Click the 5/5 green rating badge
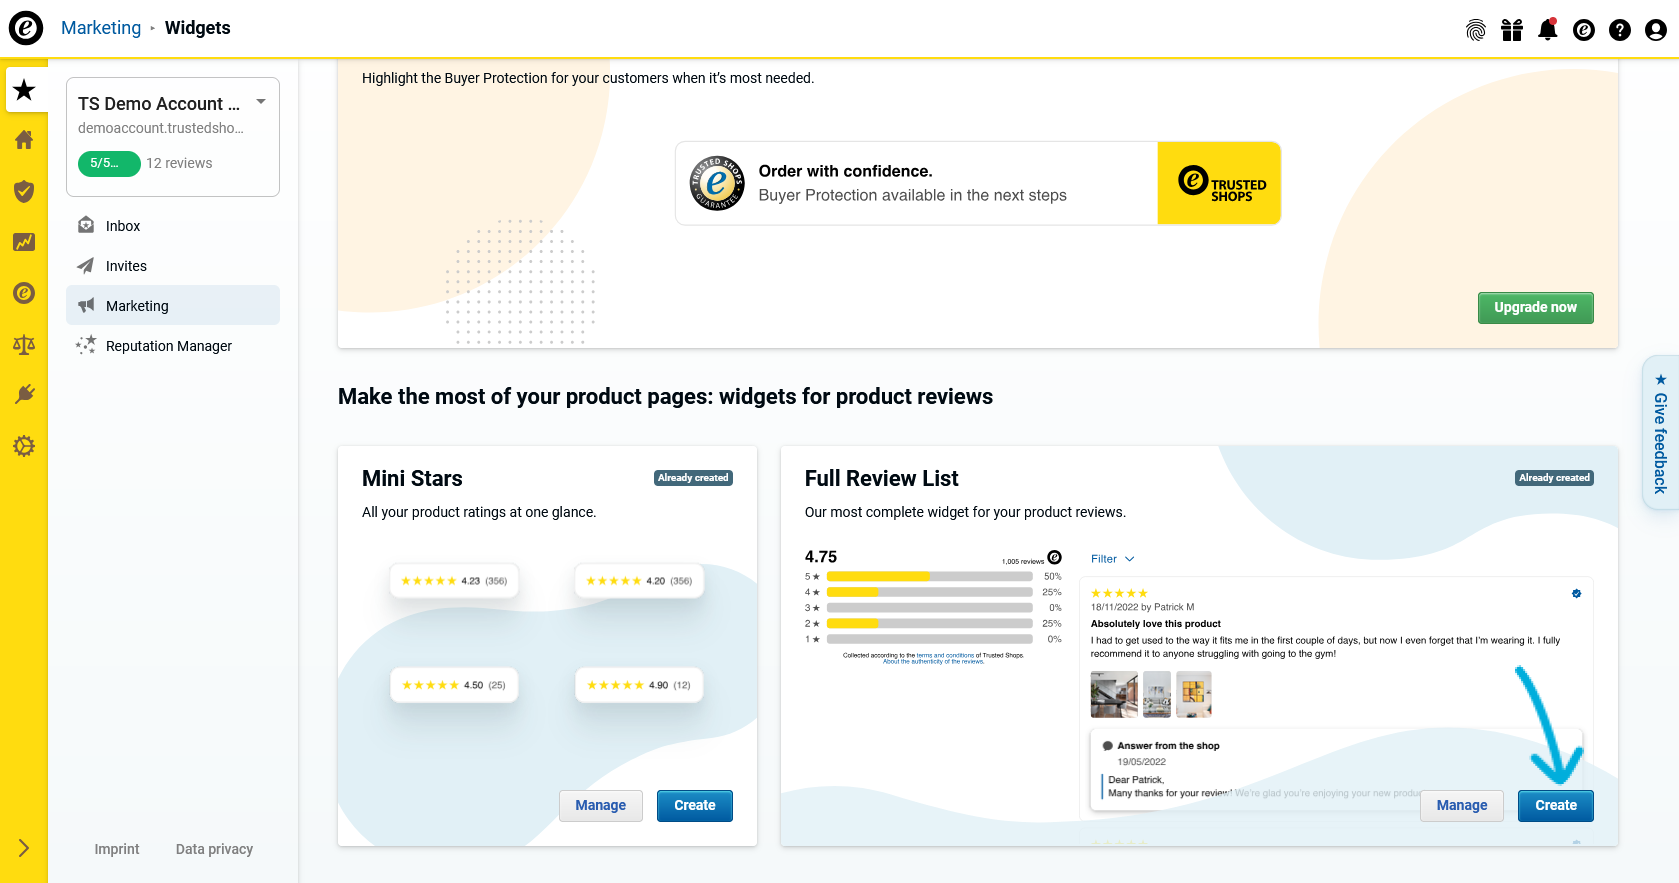This screenshot has height=883, width=1679. click(109, 163)
